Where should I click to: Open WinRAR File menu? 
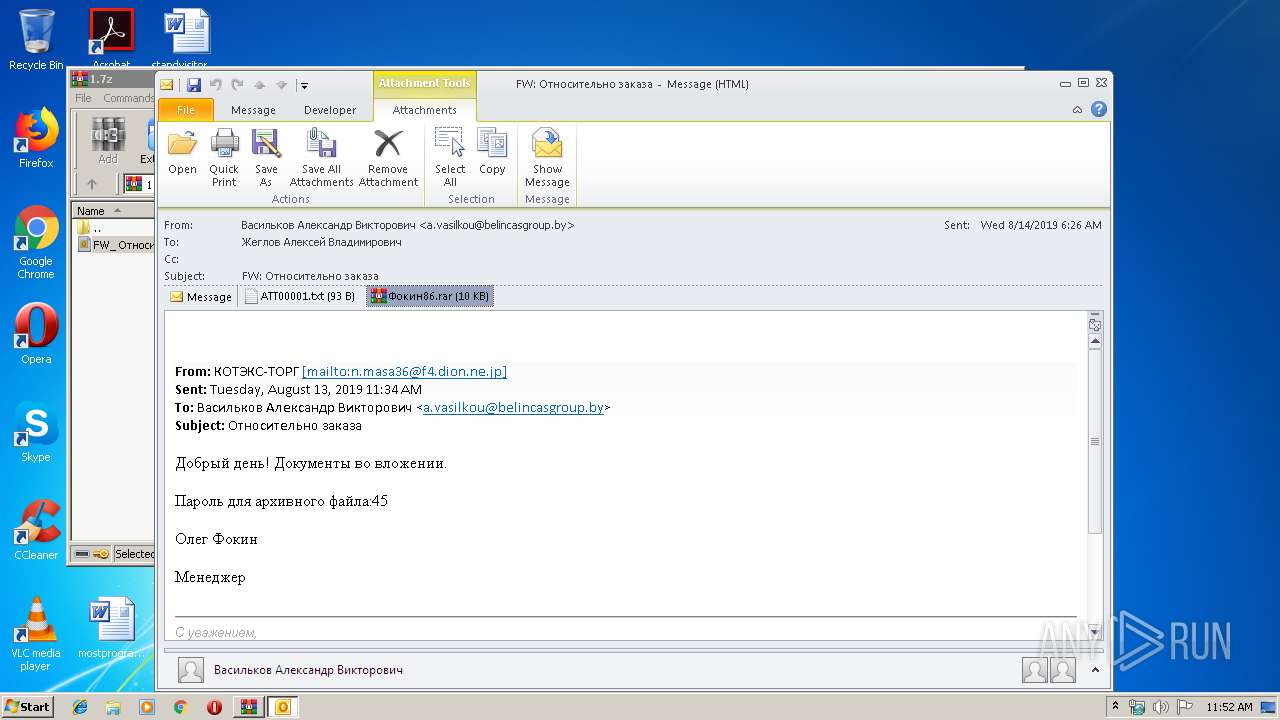83,98
